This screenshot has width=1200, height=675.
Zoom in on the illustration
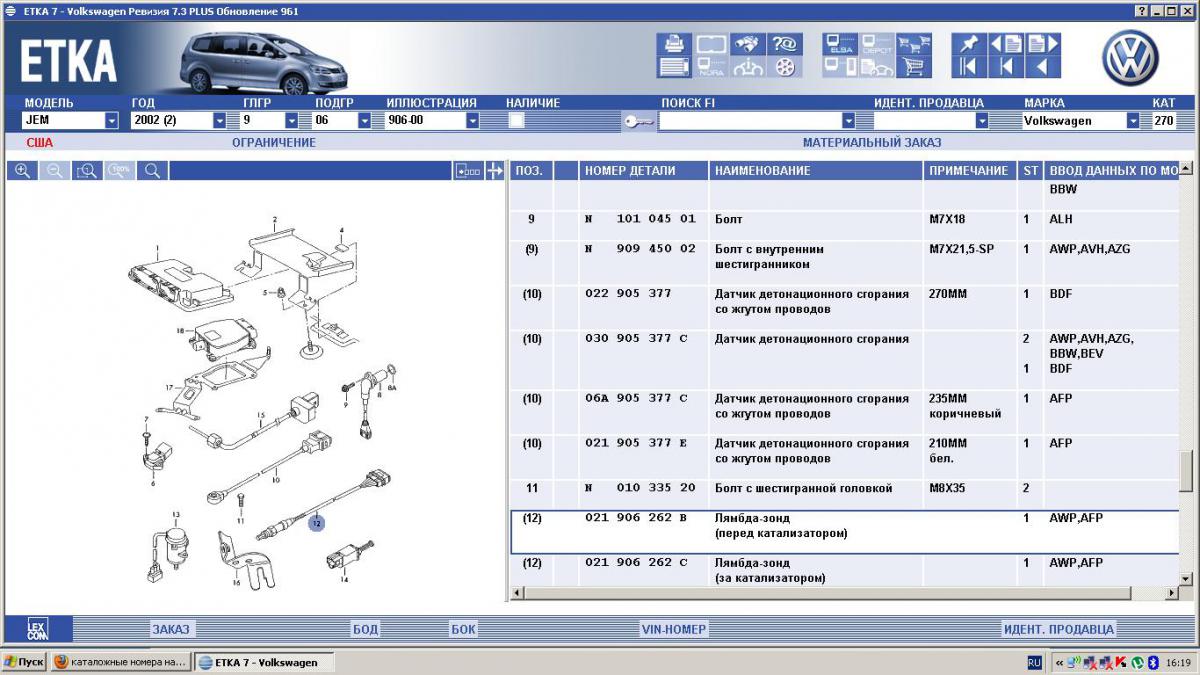tap(22, 171)
